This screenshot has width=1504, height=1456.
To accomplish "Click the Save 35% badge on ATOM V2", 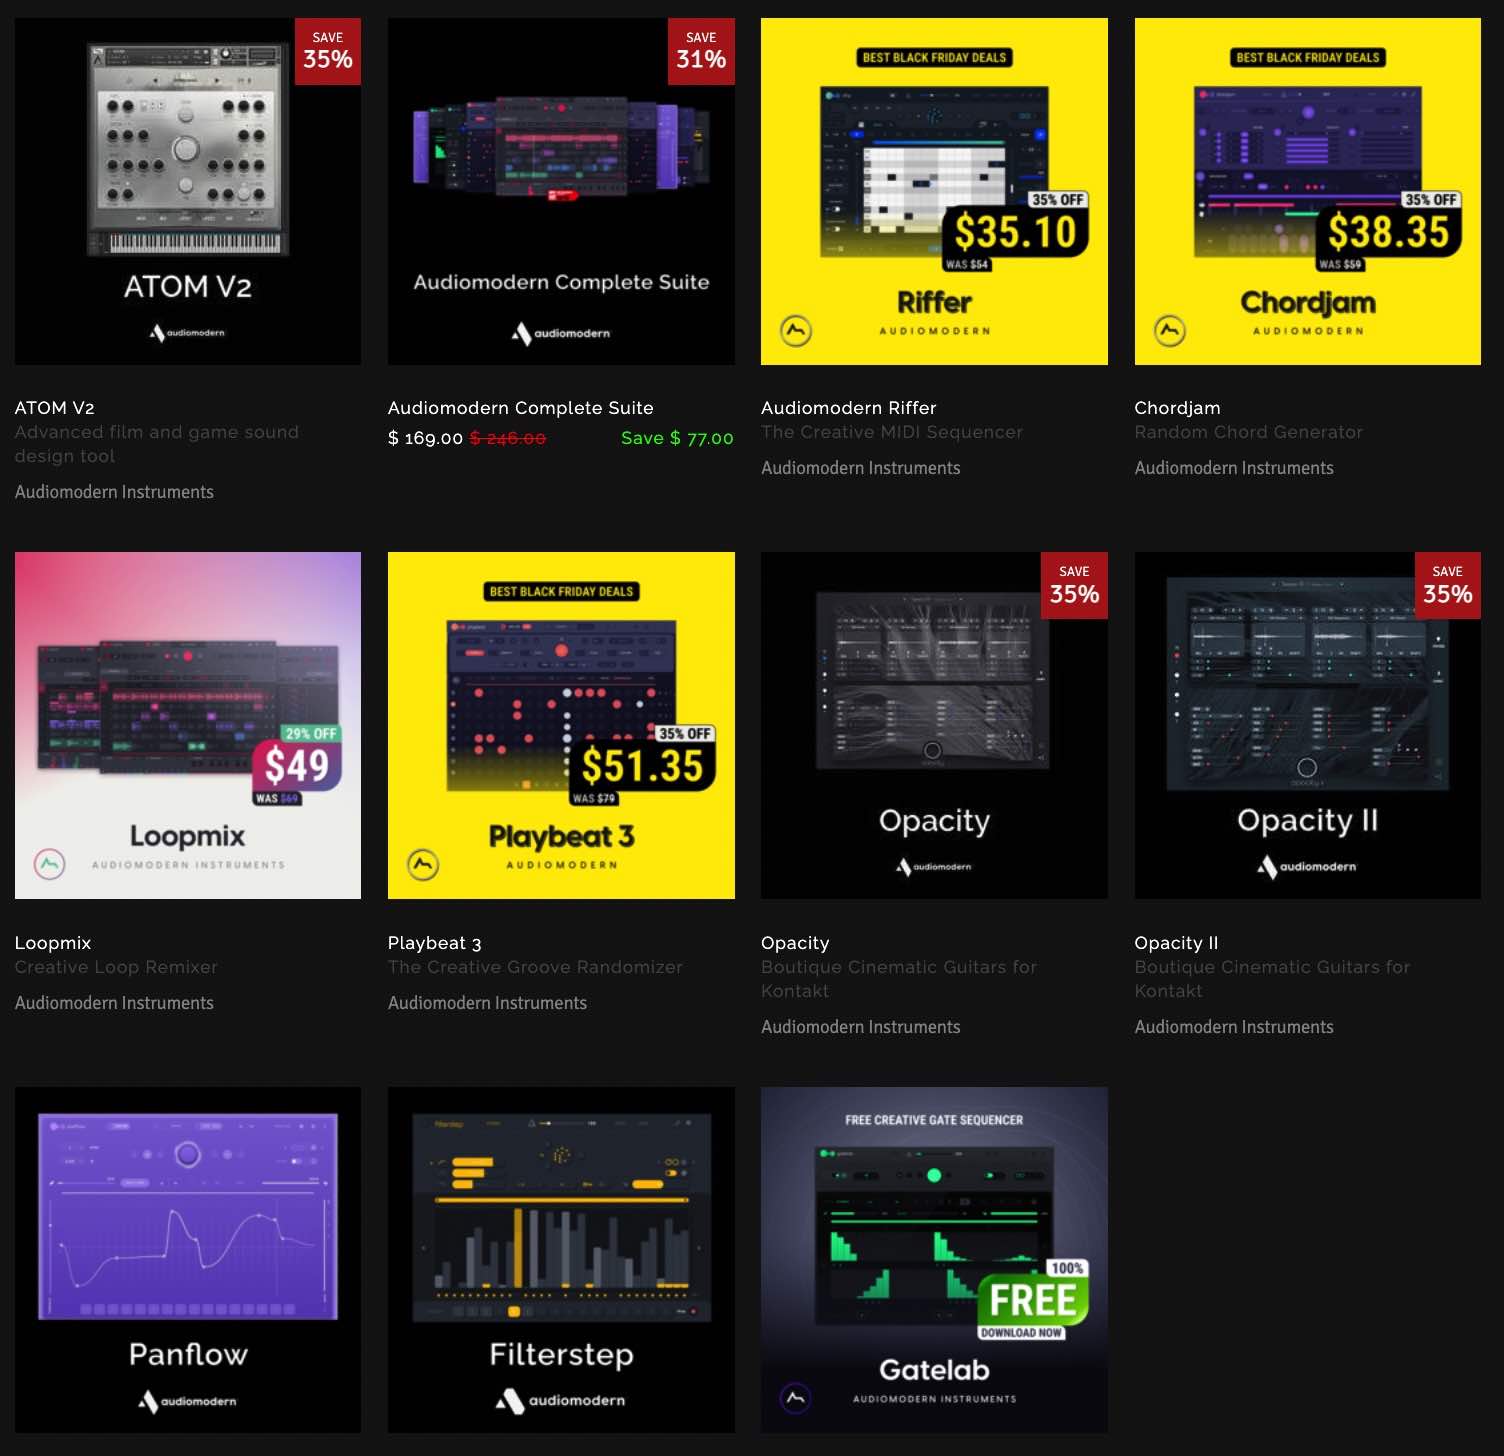I will 327,51.
